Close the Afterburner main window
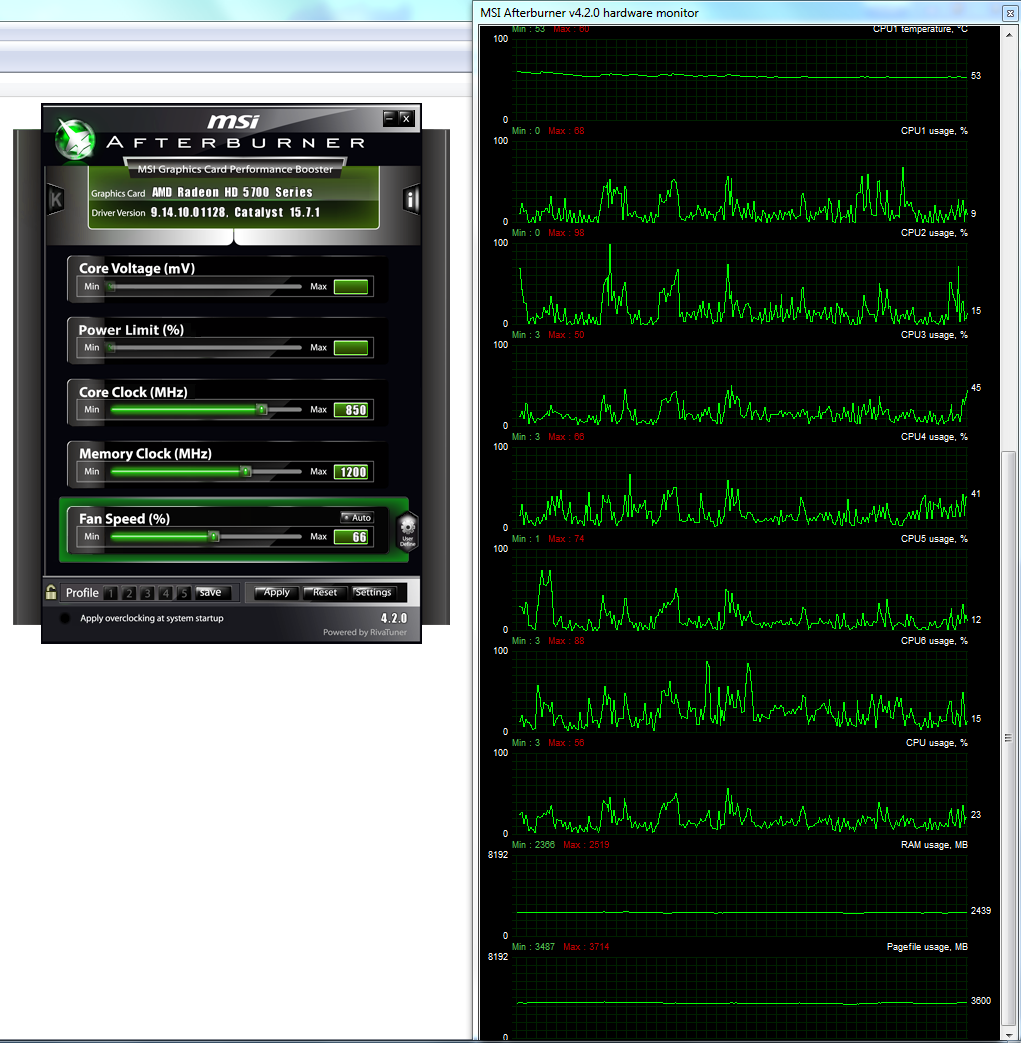Screen dimensions: 1021x1043 tap(406, 118)
